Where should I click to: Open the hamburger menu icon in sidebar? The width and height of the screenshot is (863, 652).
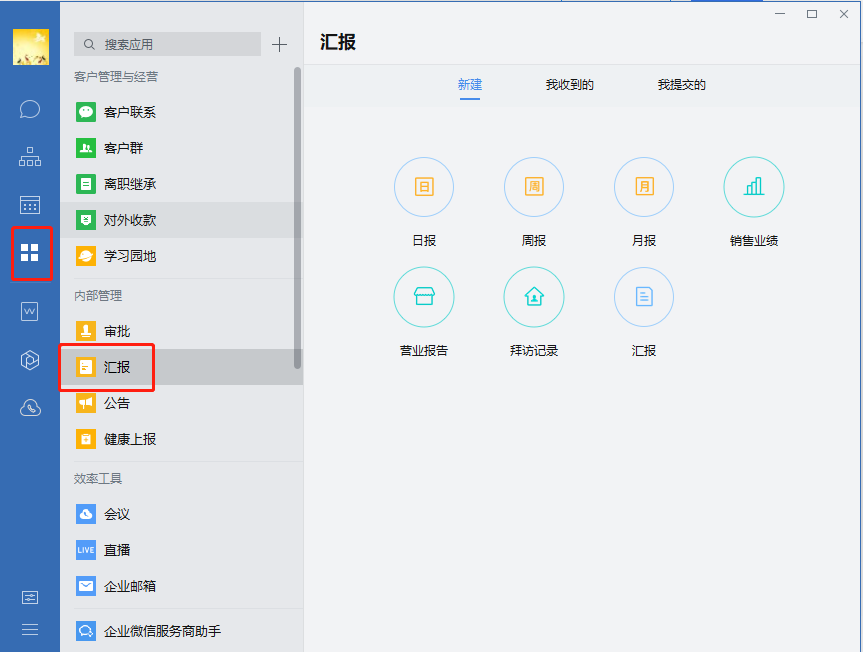pyautogui.click(x=30, y=629)
